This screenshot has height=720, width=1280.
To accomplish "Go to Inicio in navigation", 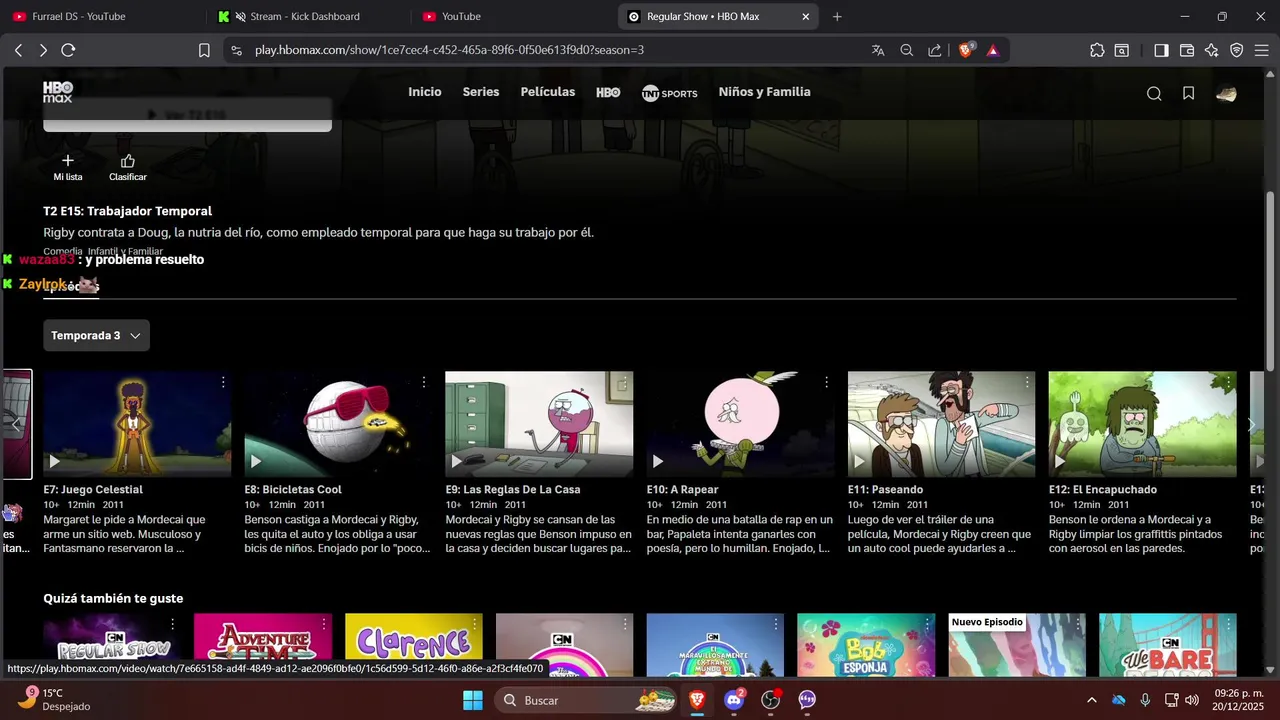I will pyautogui.click(x=425, y=92).
